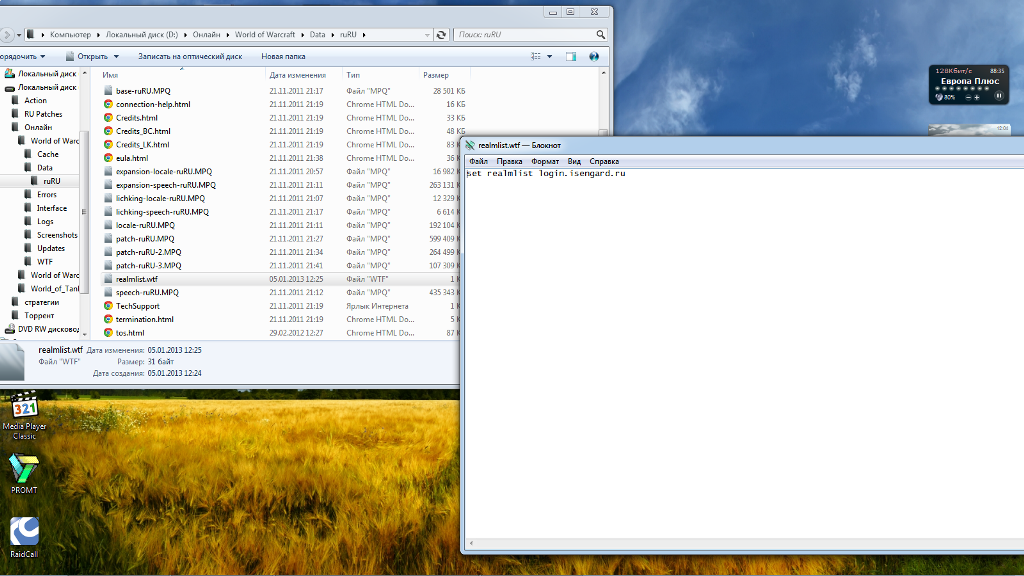This screenshot has width=1024, height=576.
Task: Open the Файл menu in Notepad
Action: [477, 161]
